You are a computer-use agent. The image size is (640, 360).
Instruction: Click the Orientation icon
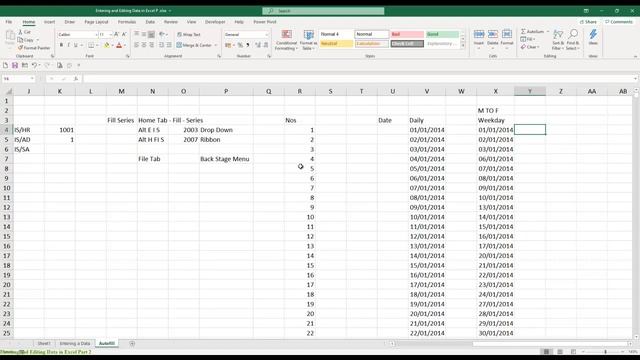(x=162, y=34)
